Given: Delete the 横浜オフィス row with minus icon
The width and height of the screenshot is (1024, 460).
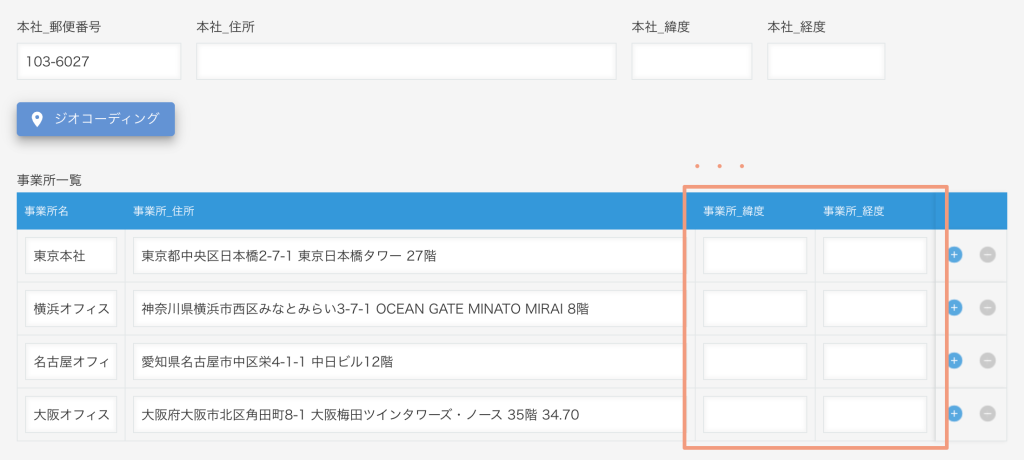Looking at the screenshot, I should click(987, 308).
